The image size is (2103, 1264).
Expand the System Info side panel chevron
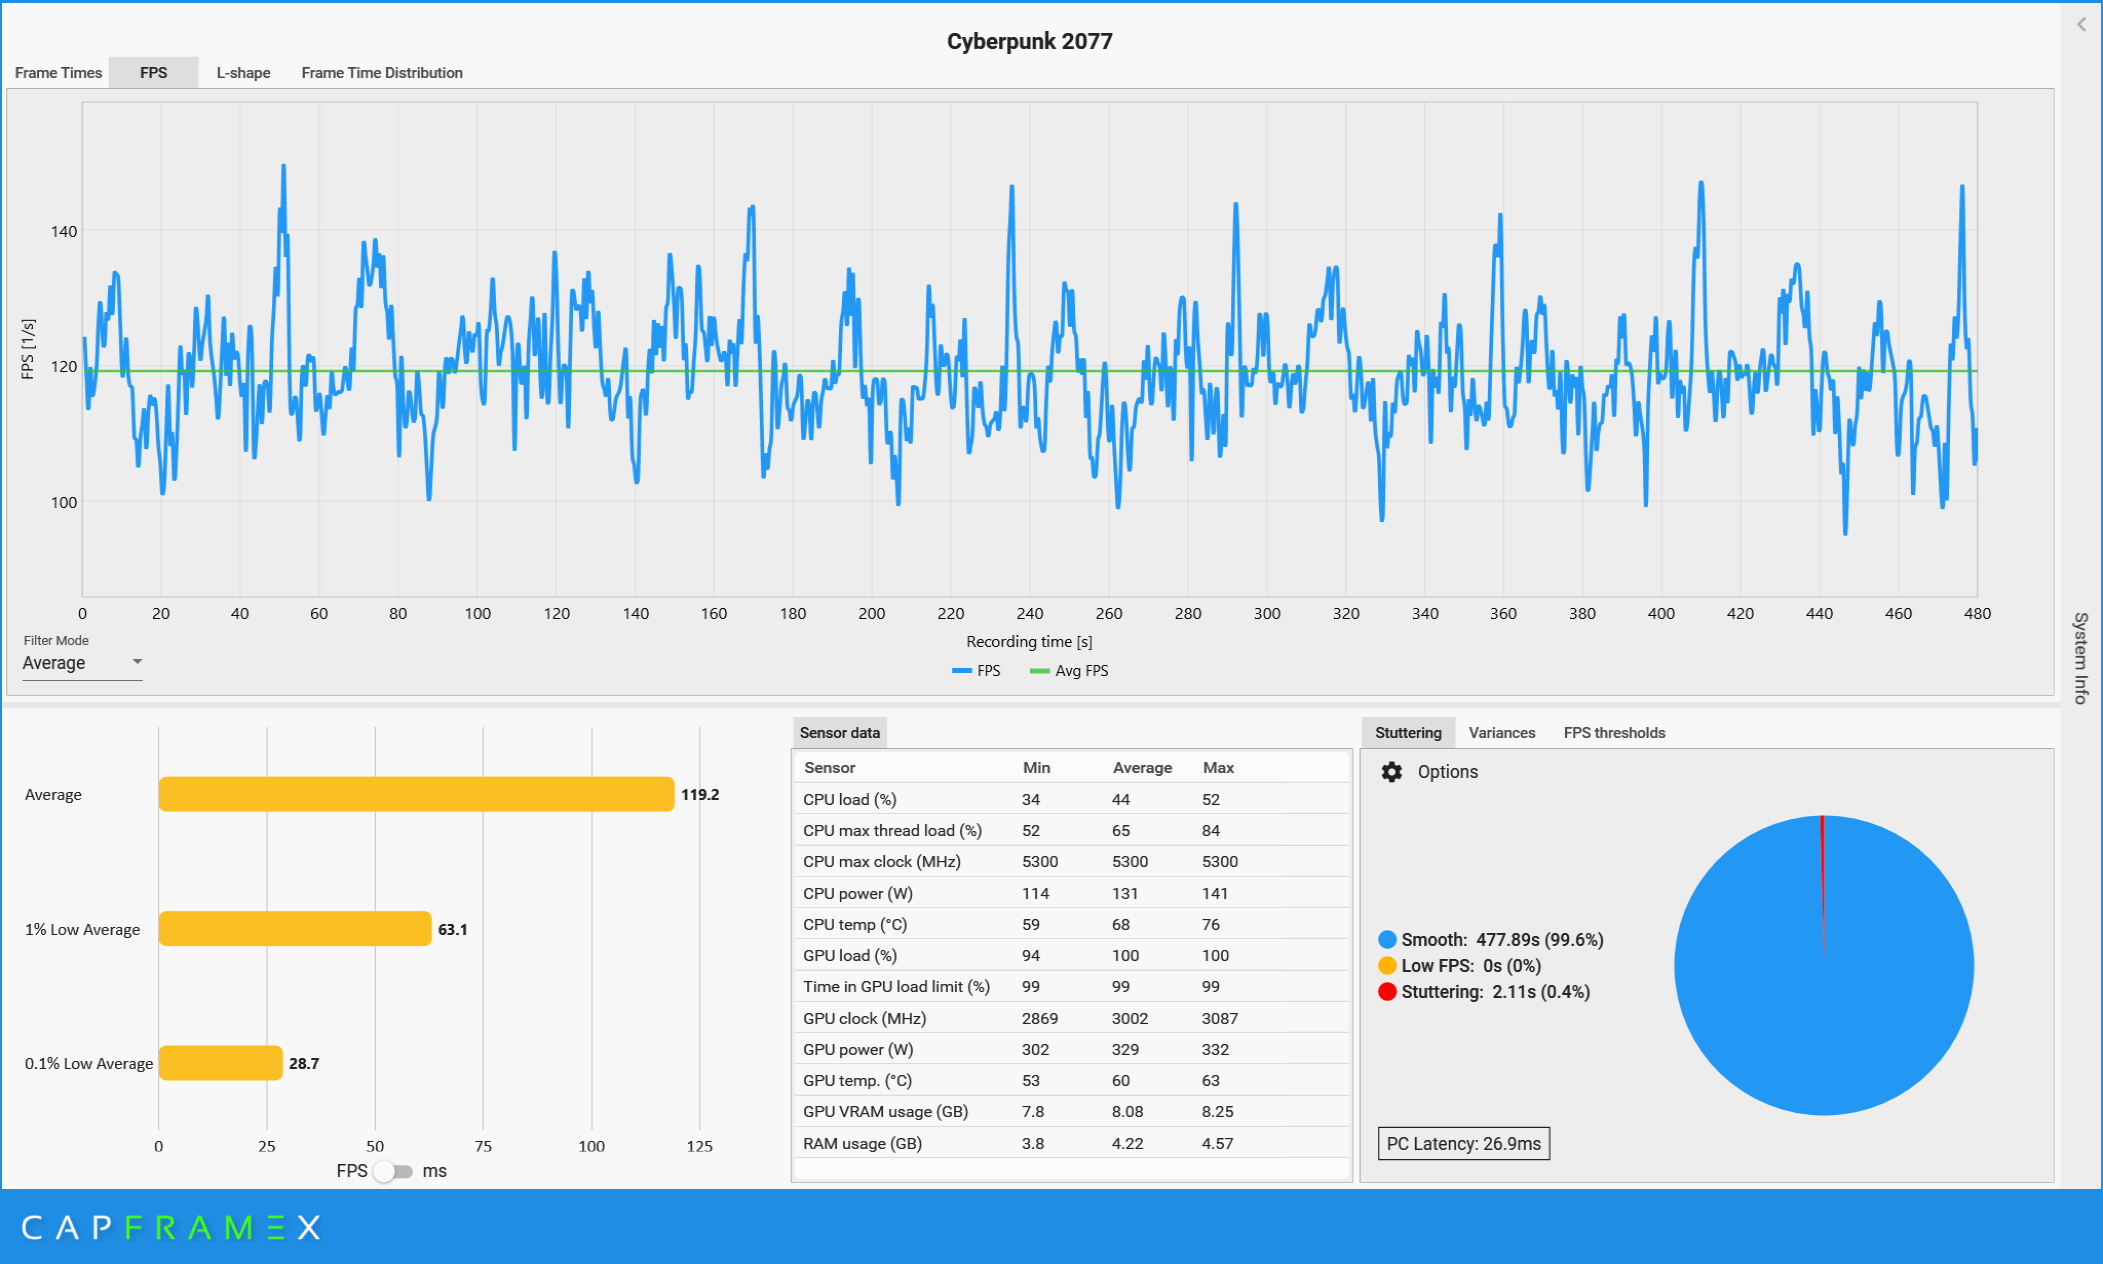point(2081,24)
